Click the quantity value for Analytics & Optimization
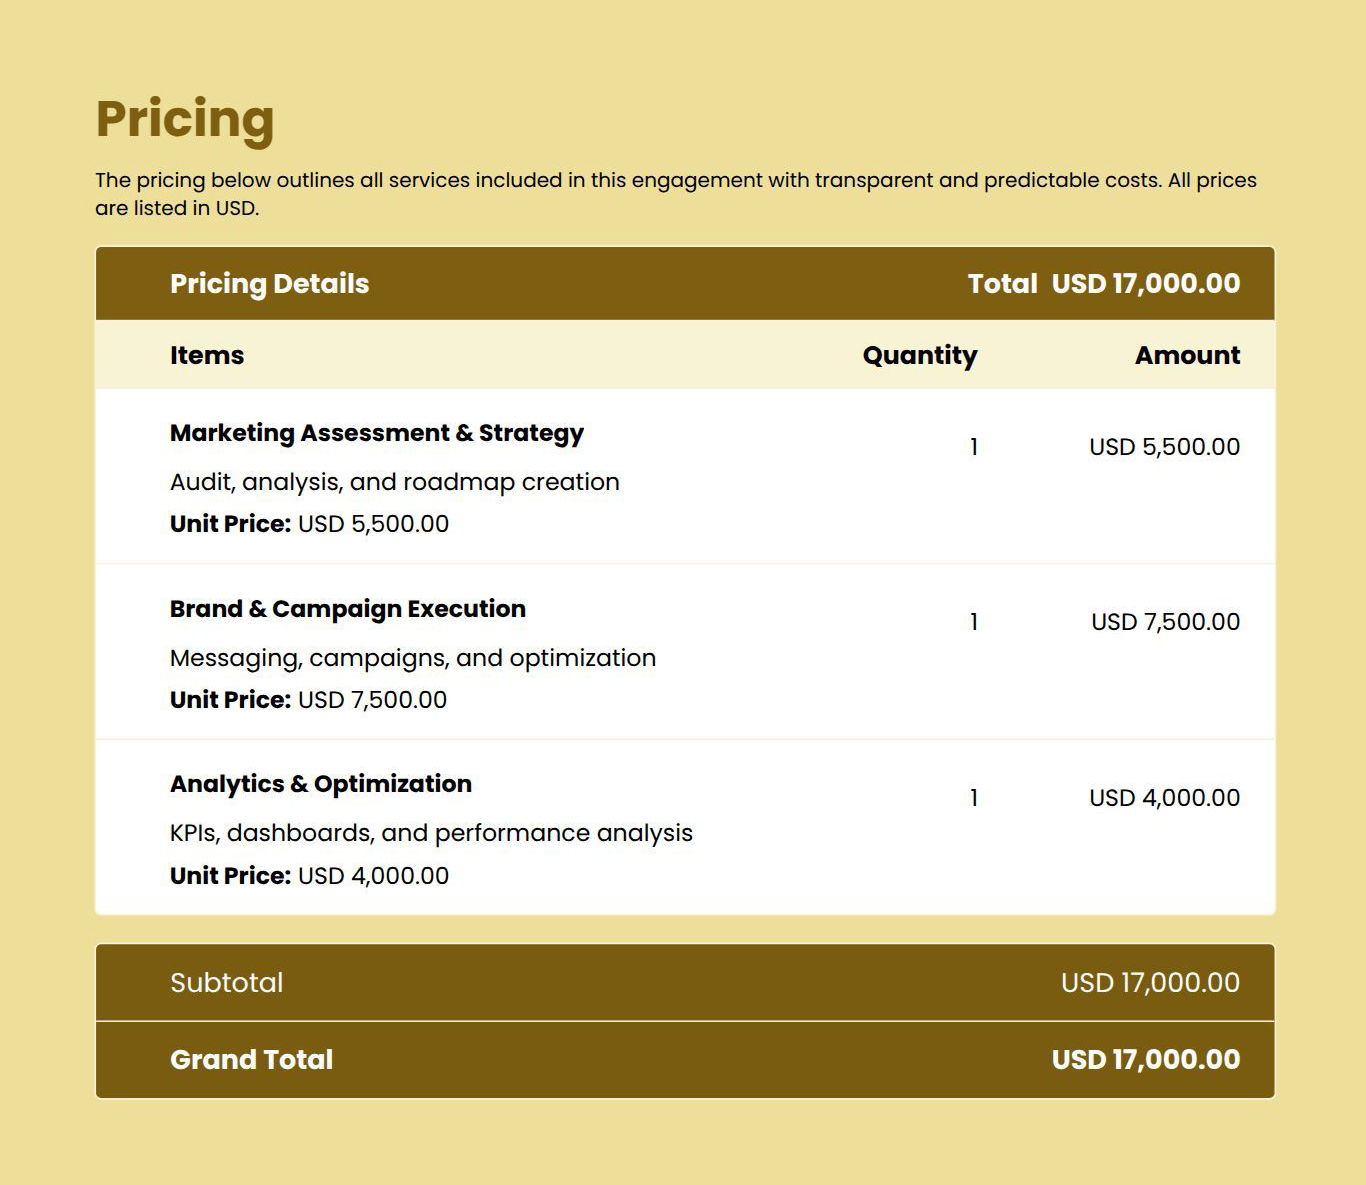 click(971, 797)
